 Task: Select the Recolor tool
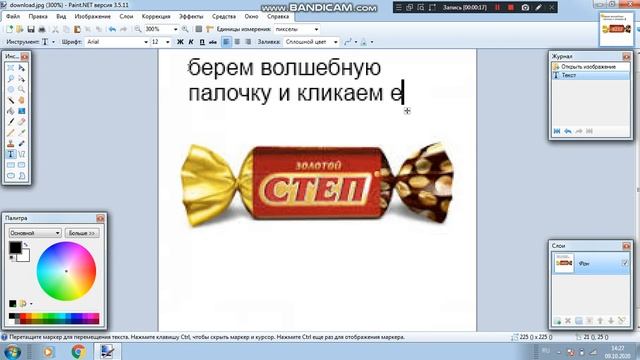pyautogui.click(x=21, y=143)
